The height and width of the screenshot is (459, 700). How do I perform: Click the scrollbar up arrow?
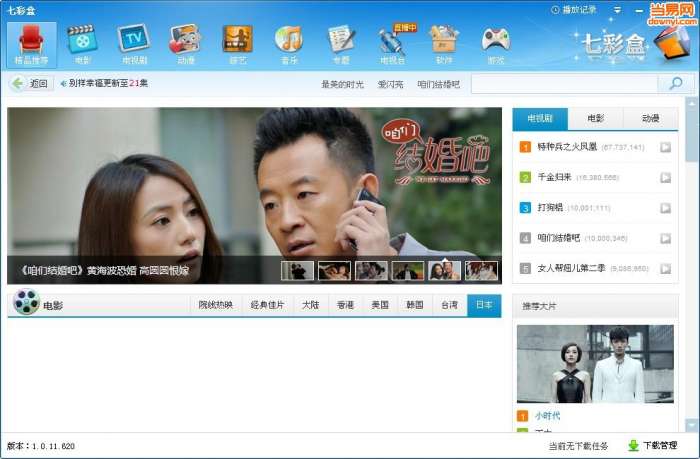[692, 103]
